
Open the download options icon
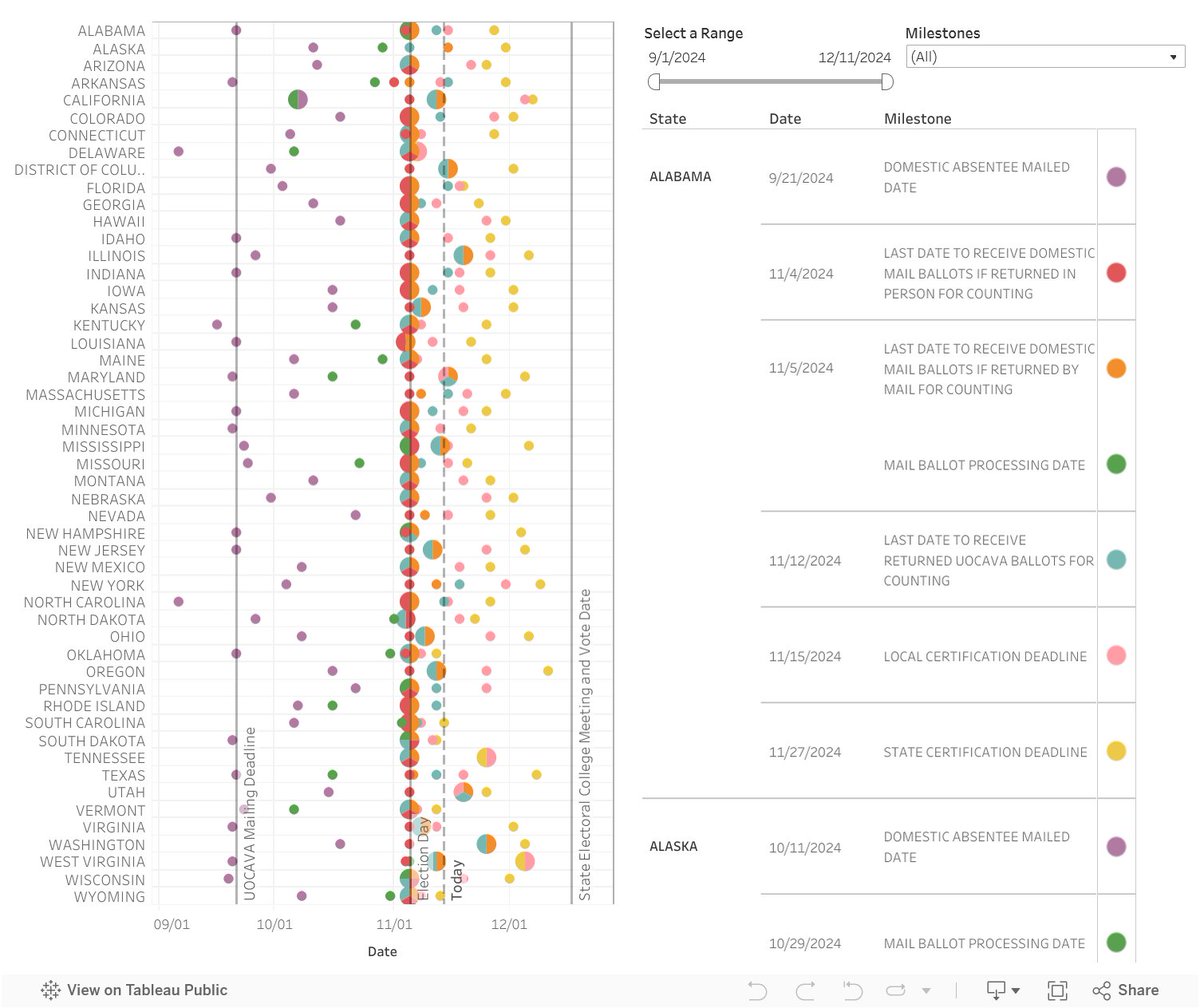click(x=1003, y=990)
